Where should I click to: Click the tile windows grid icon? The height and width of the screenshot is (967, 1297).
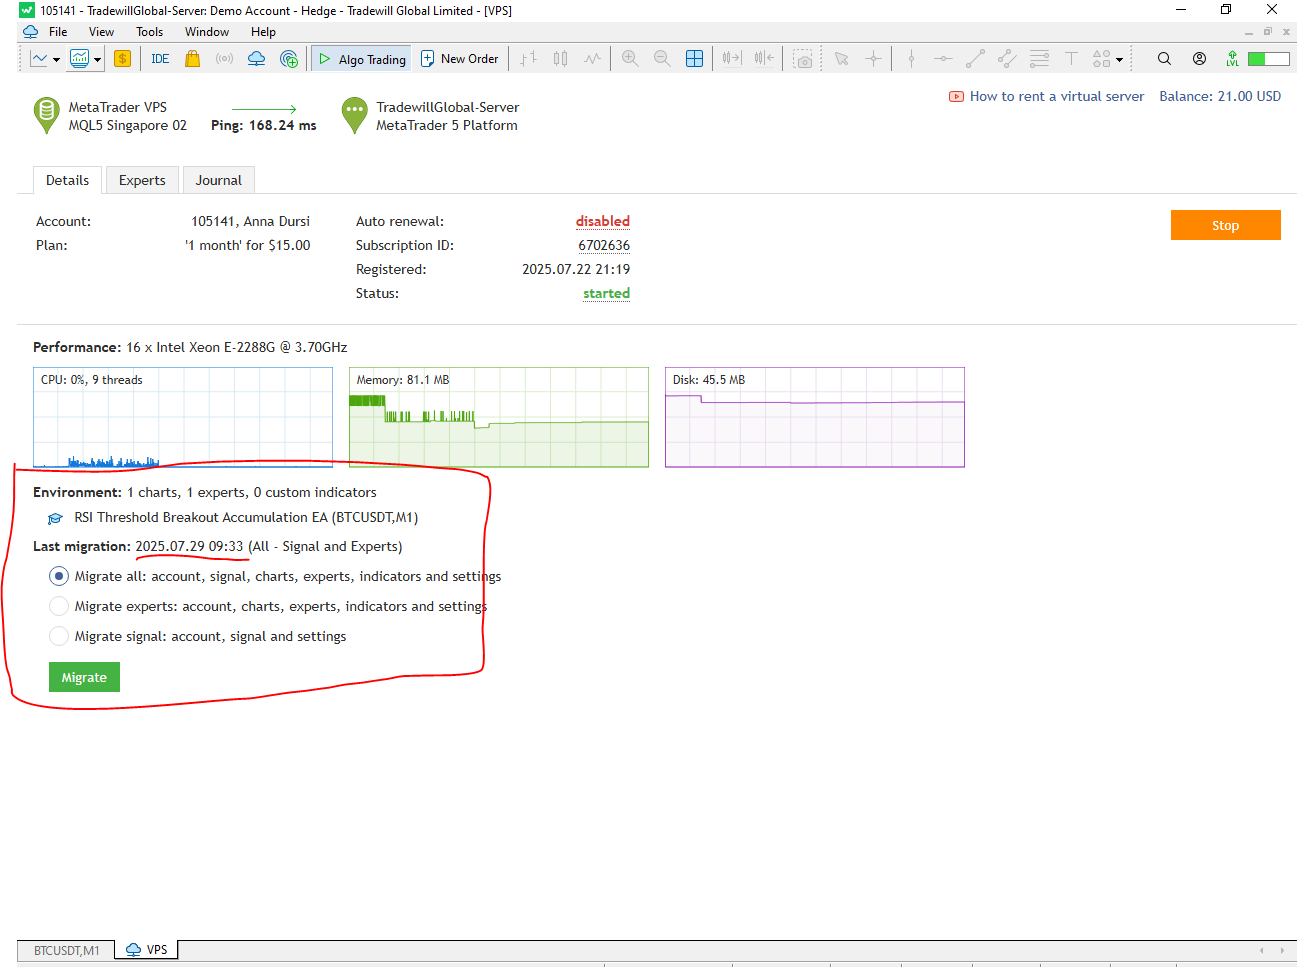pyautogui.click(x=694, y=59)
